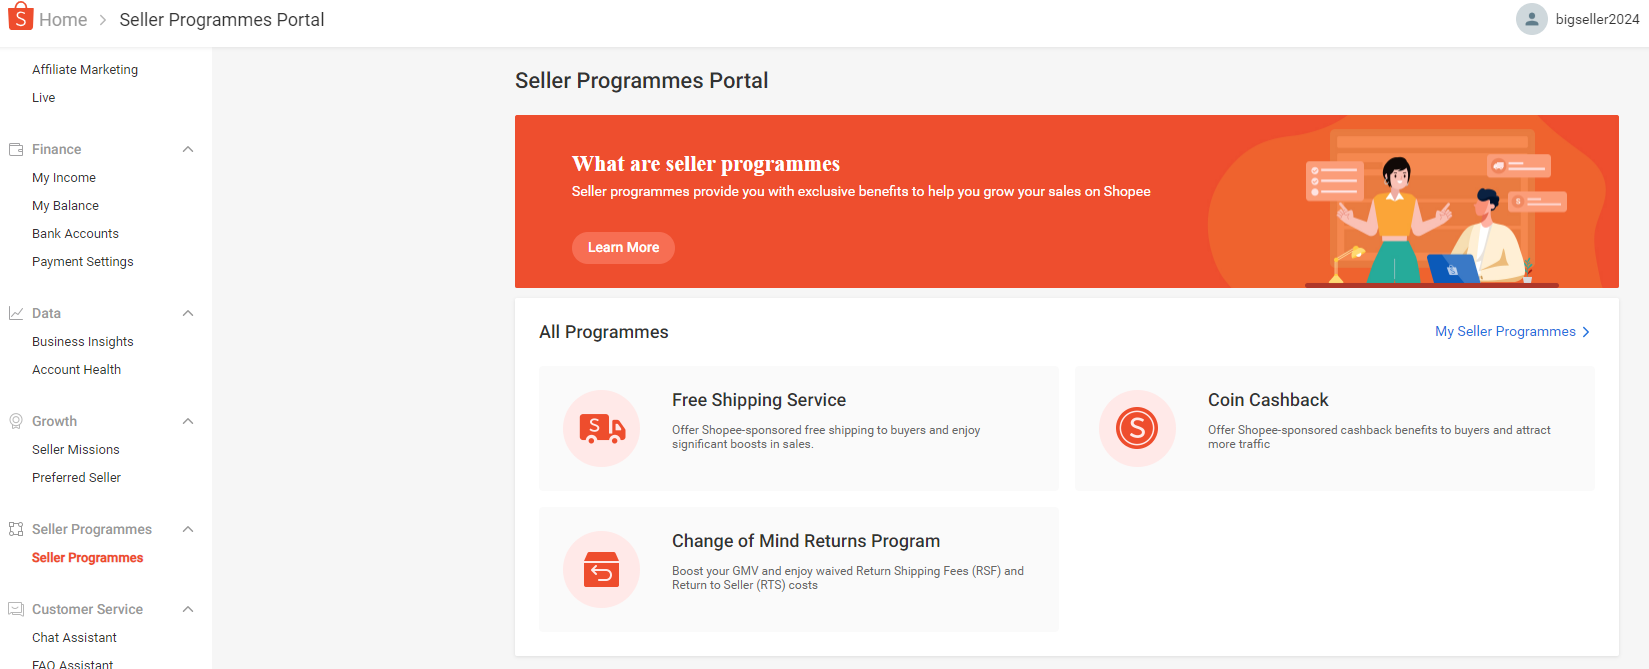Collapse the Finance section chevron

187,148
